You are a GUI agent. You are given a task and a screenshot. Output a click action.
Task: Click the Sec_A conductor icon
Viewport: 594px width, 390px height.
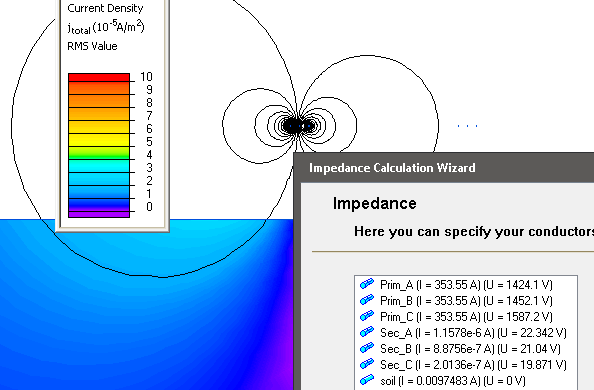click(x=367, y=332)
